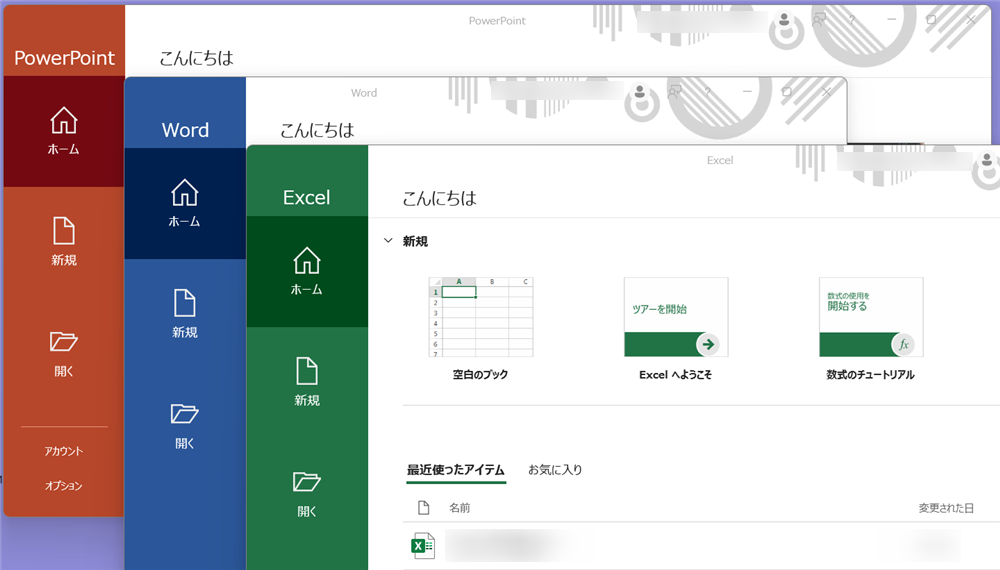Open the recent Excel file in the list
This screenshot has width=1000, height=570.
point(702,546)
